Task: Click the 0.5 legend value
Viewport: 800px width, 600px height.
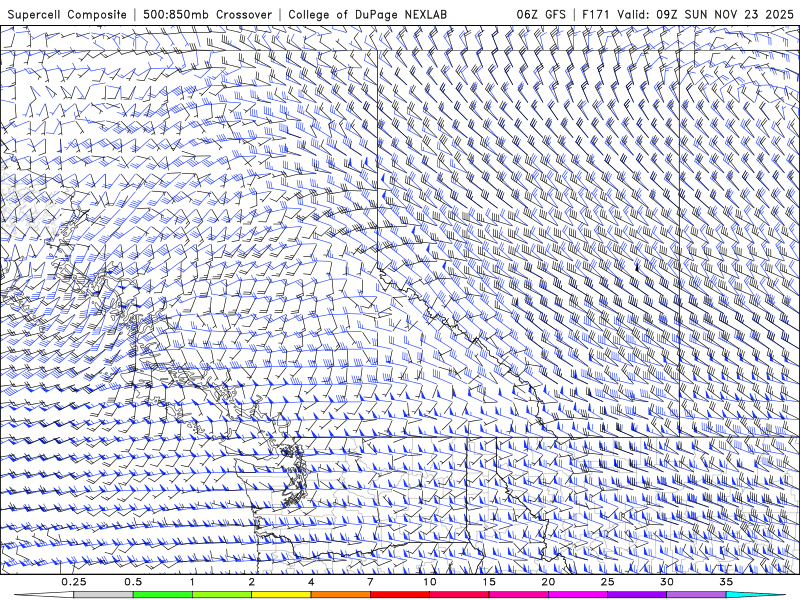Action: (x=133, y=582)
